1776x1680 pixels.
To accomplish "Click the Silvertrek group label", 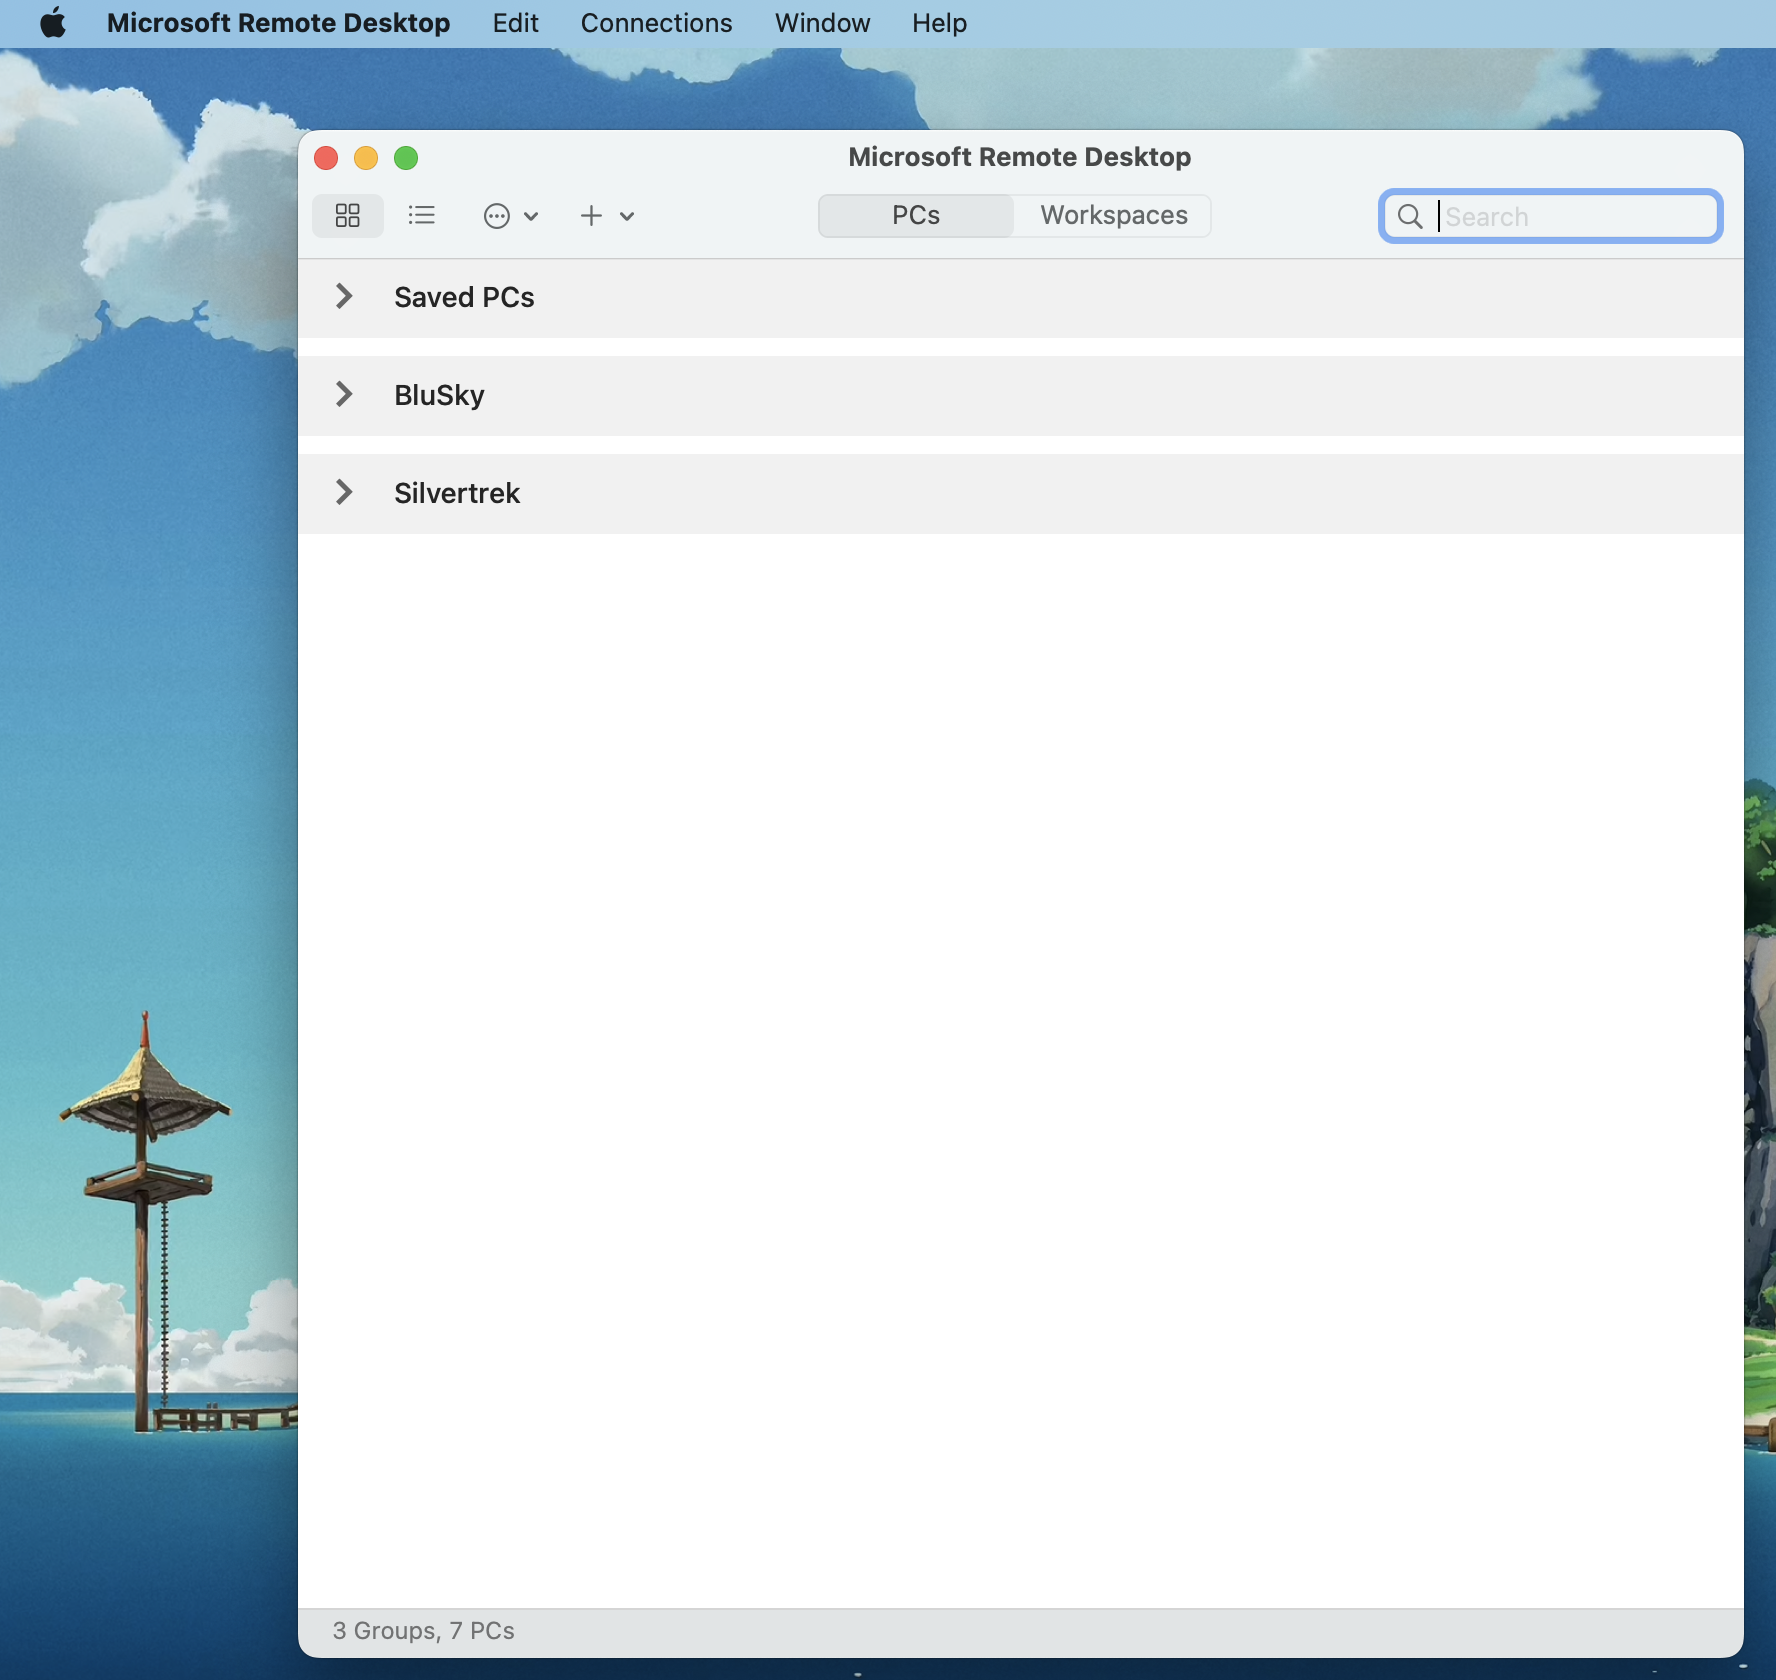I will [457, 493].
